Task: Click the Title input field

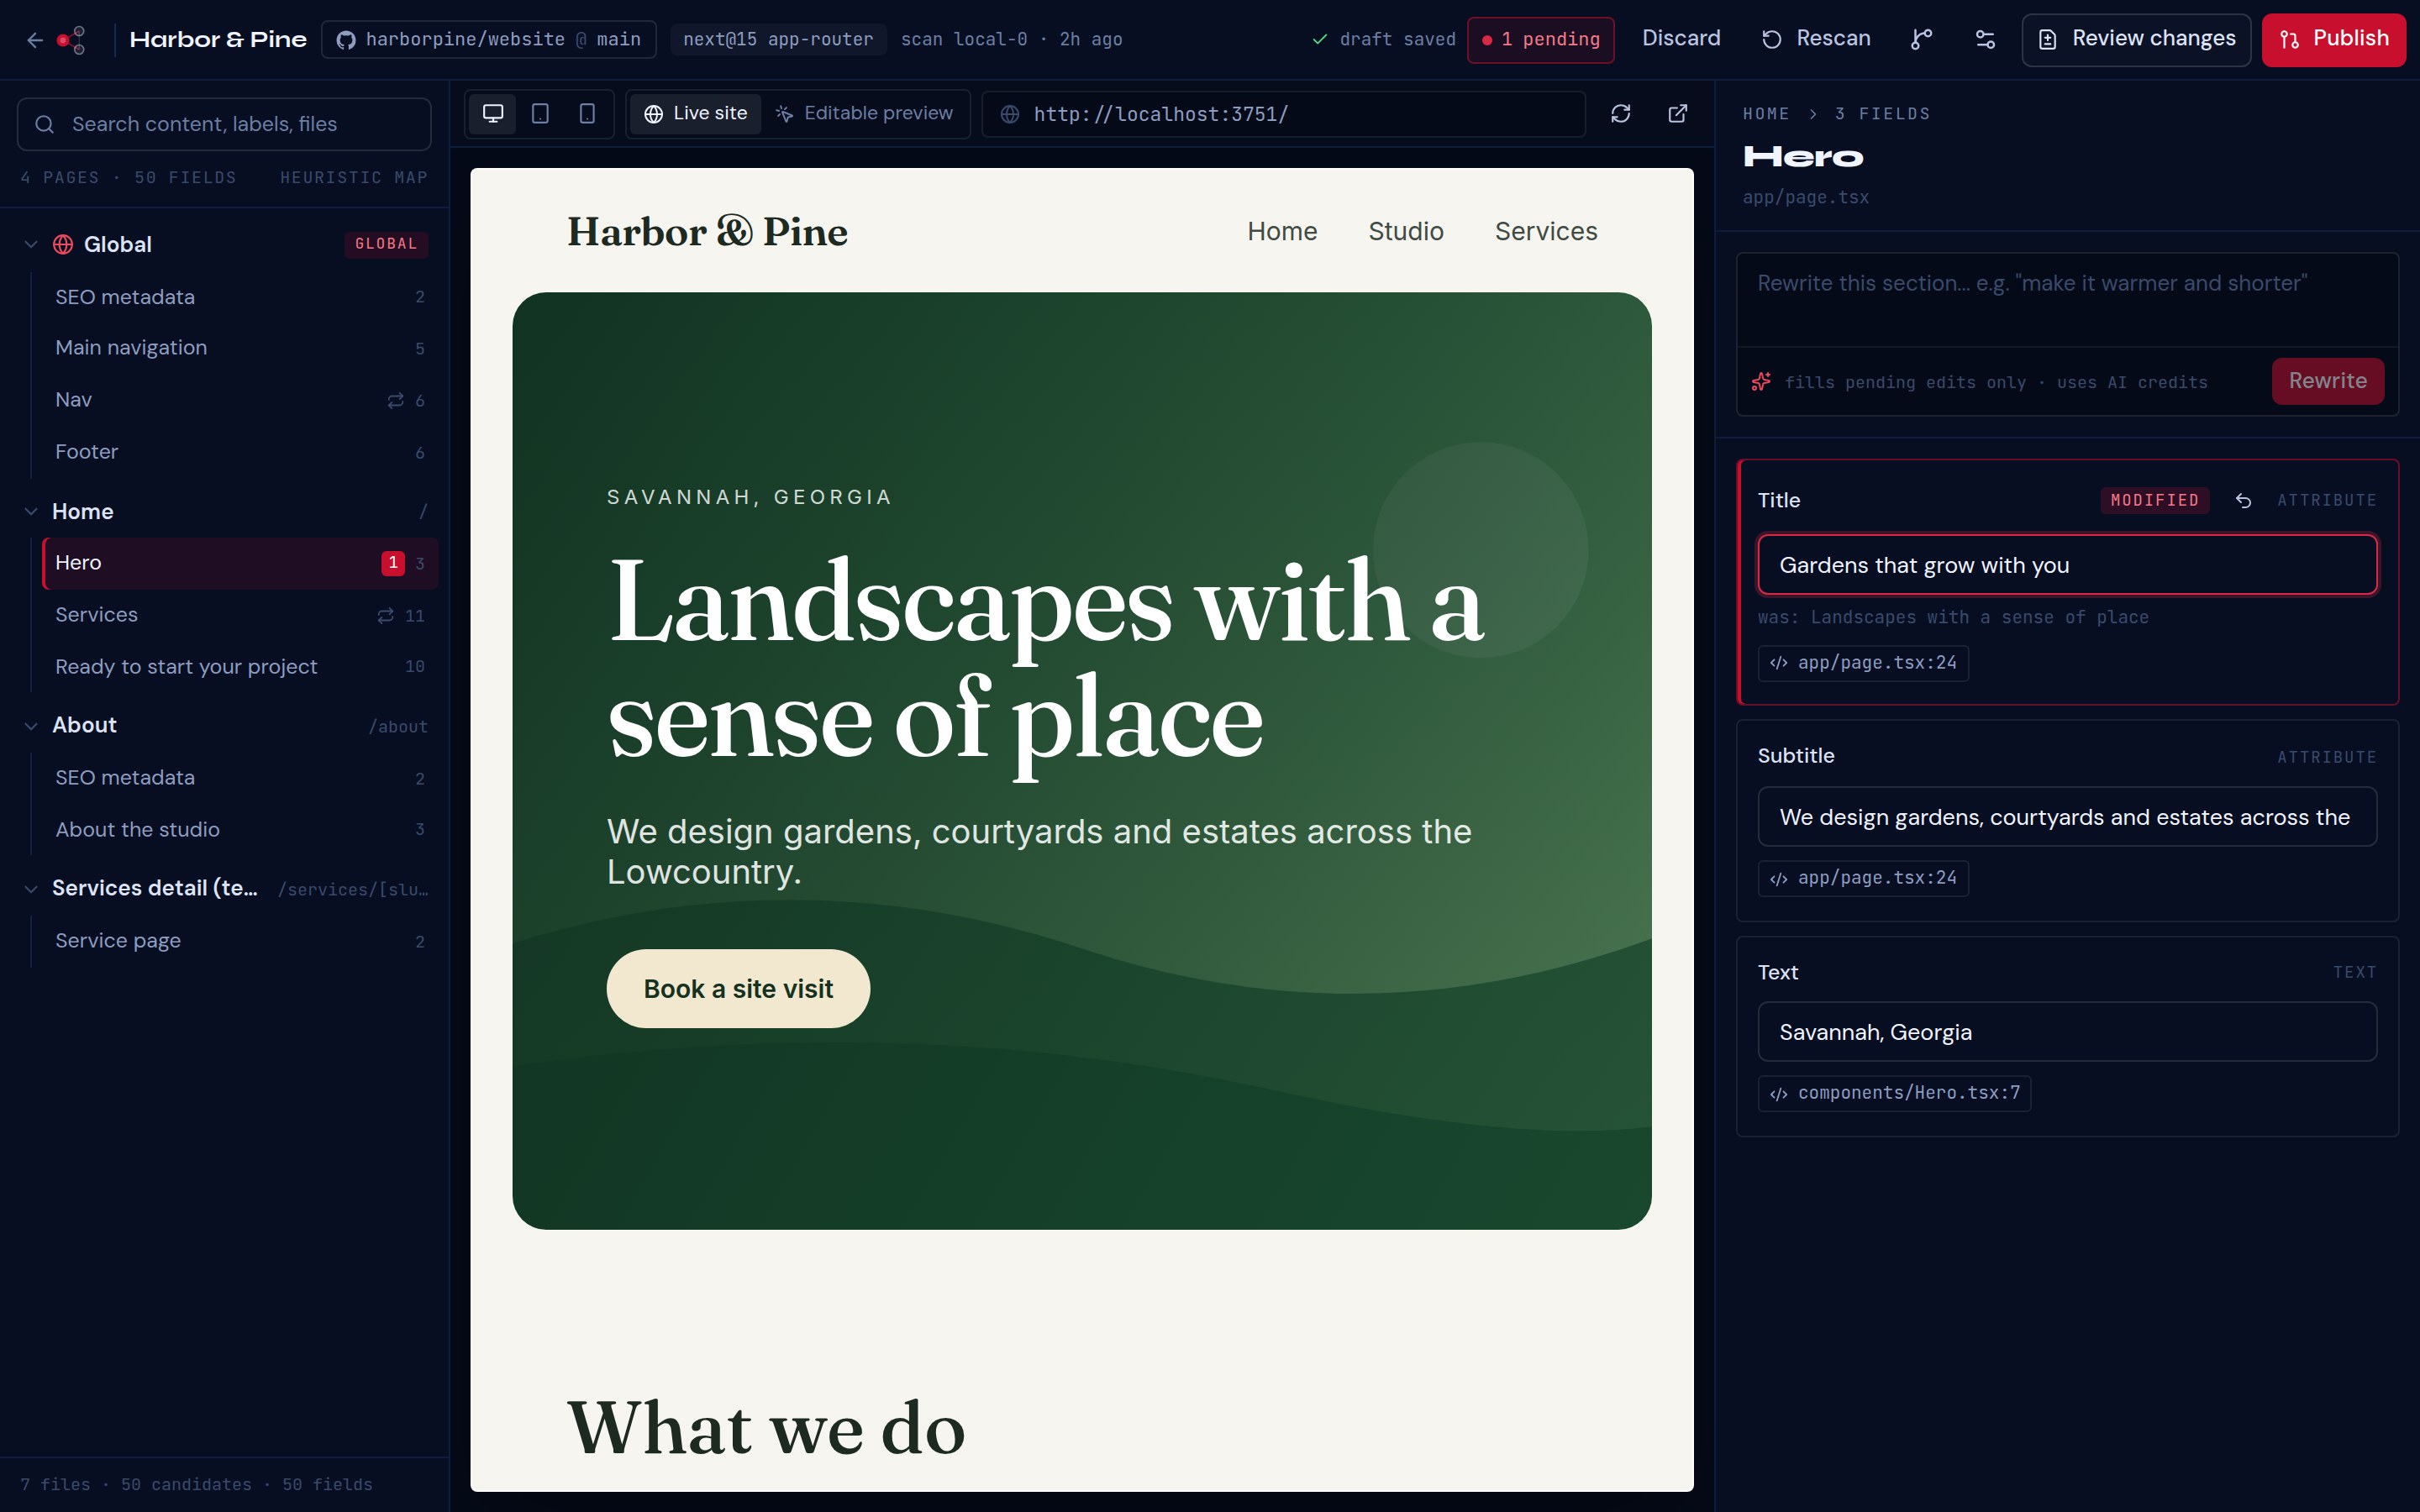Action: tap(2067, 565)
